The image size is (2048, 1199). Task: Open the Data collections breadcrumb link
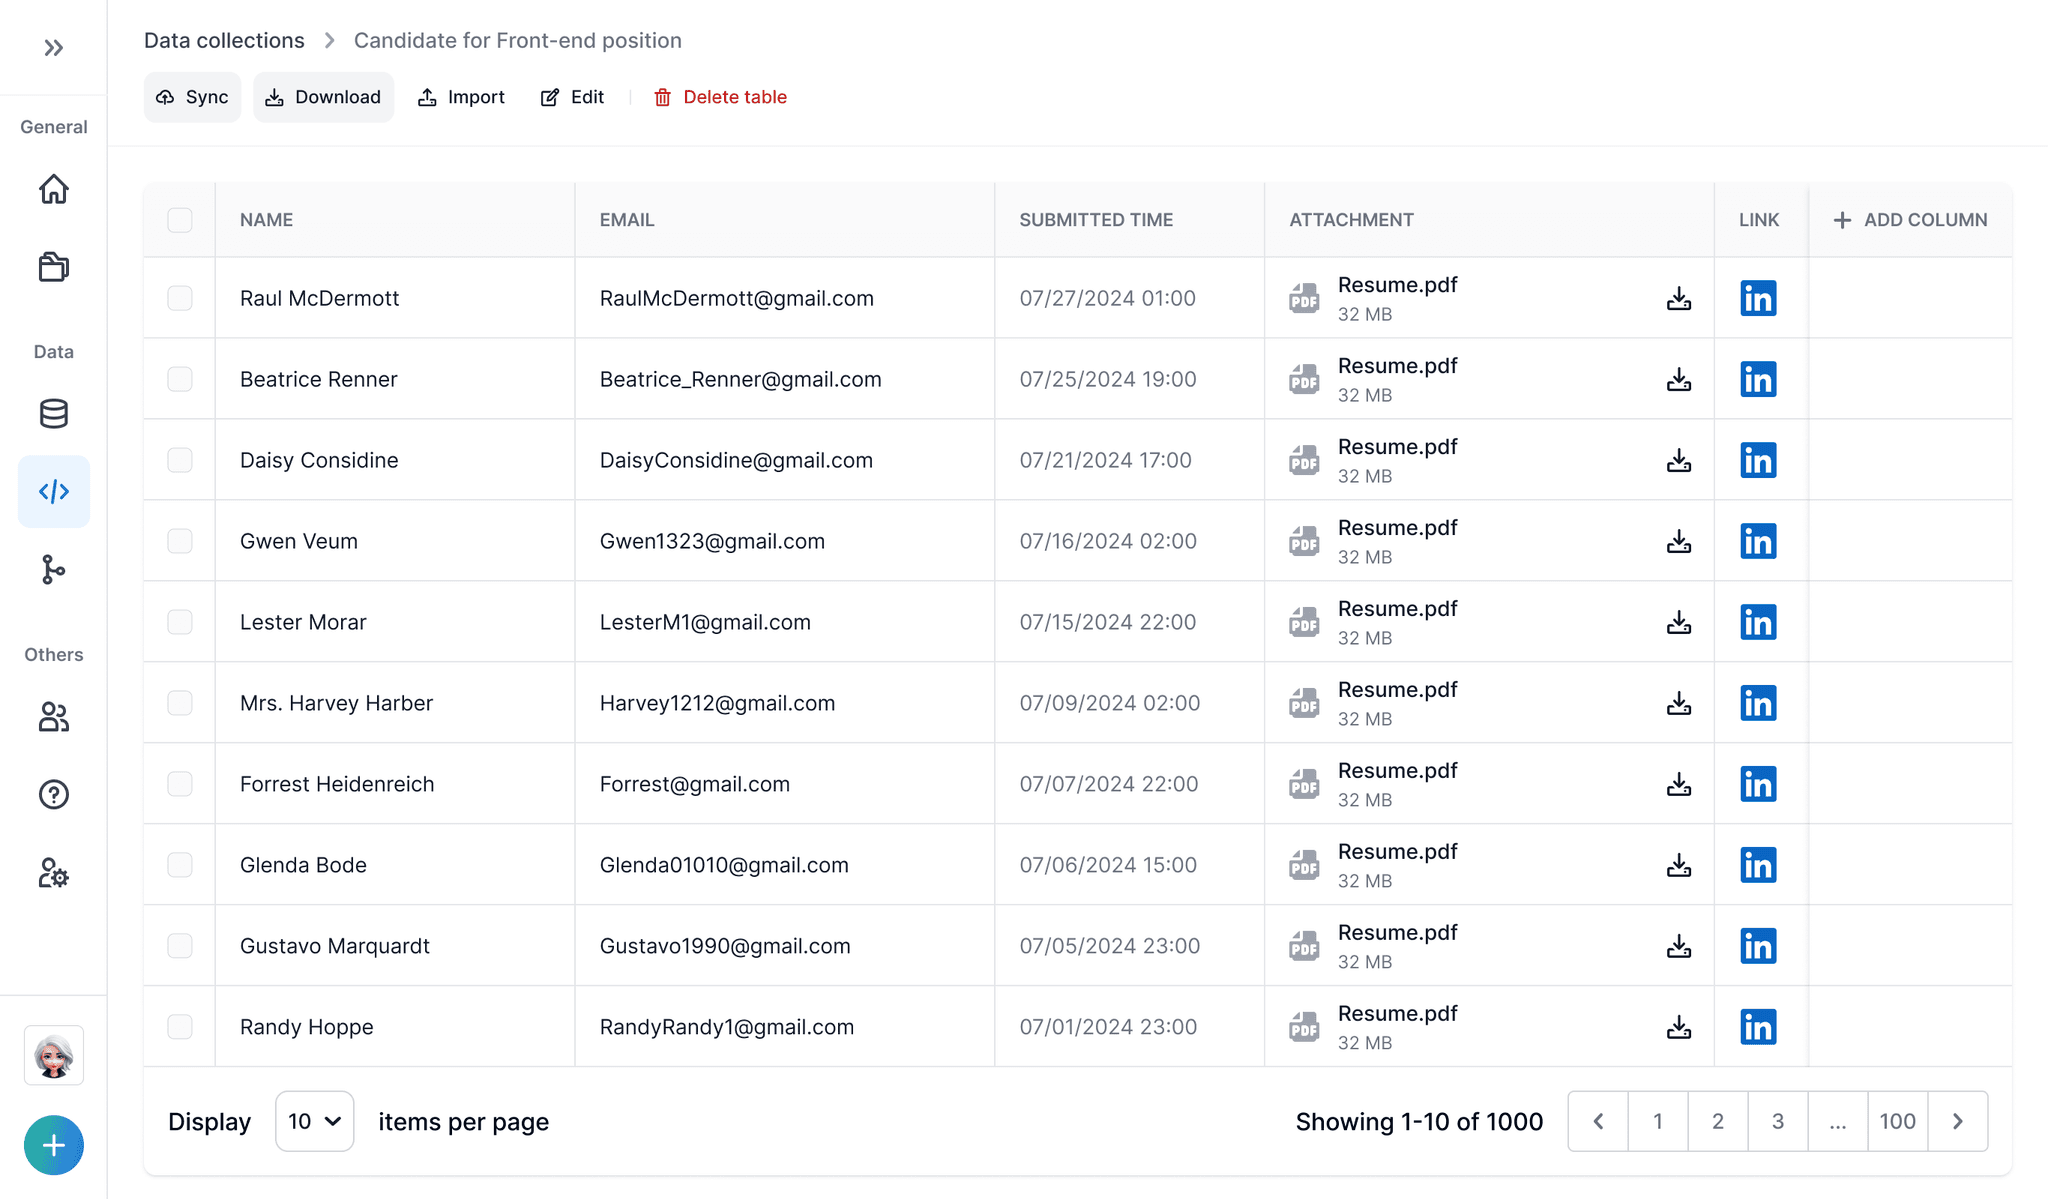[223, 40]
